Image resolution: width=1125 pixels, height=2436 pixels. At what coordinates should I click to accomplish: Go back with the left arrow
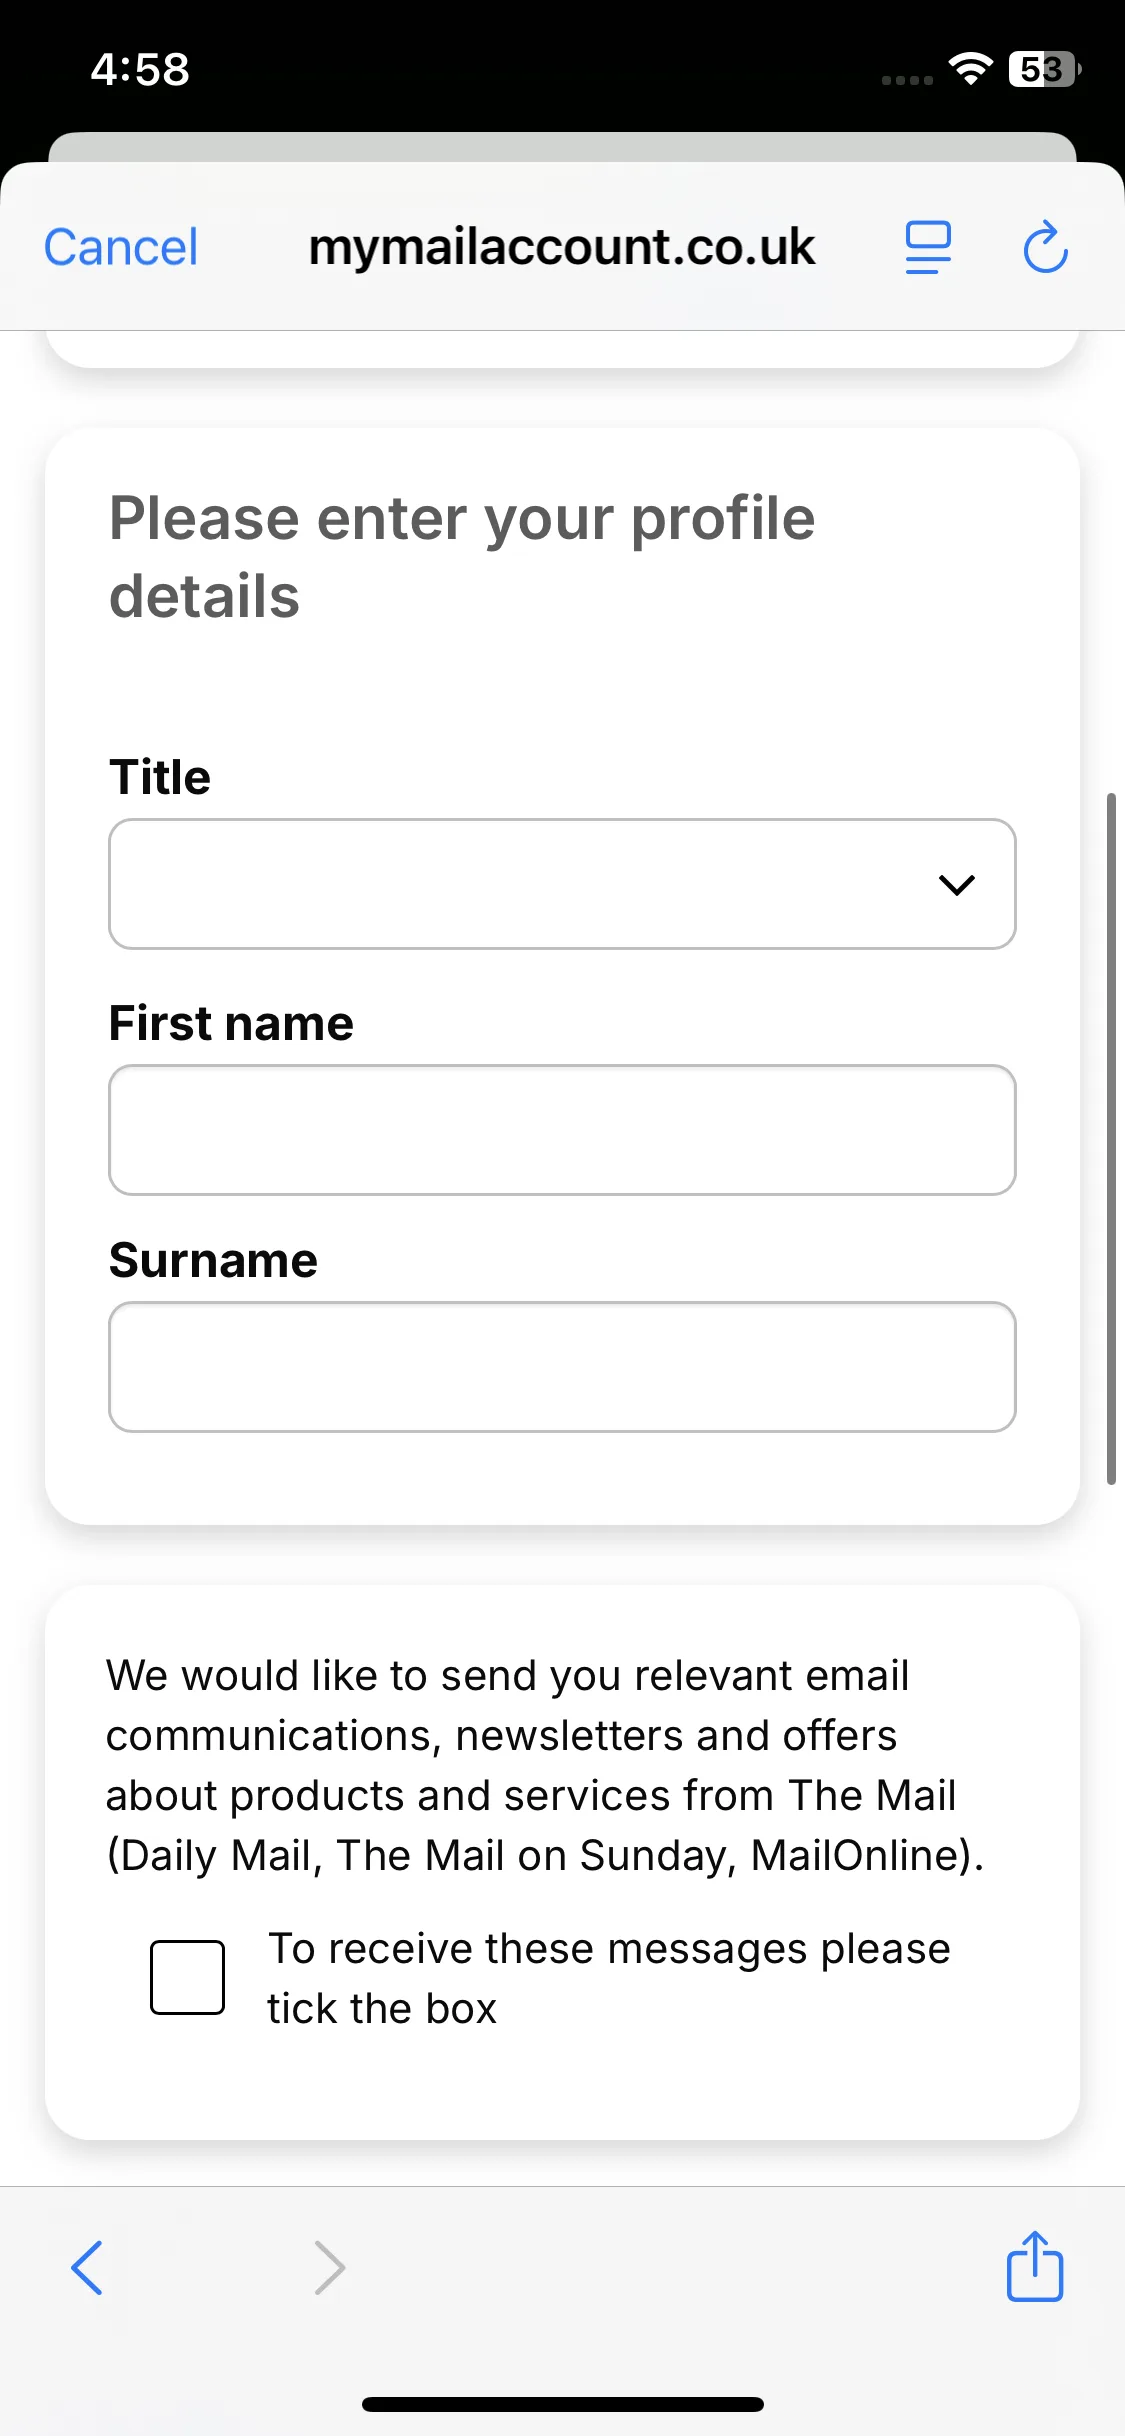(x=87, y=2267)
